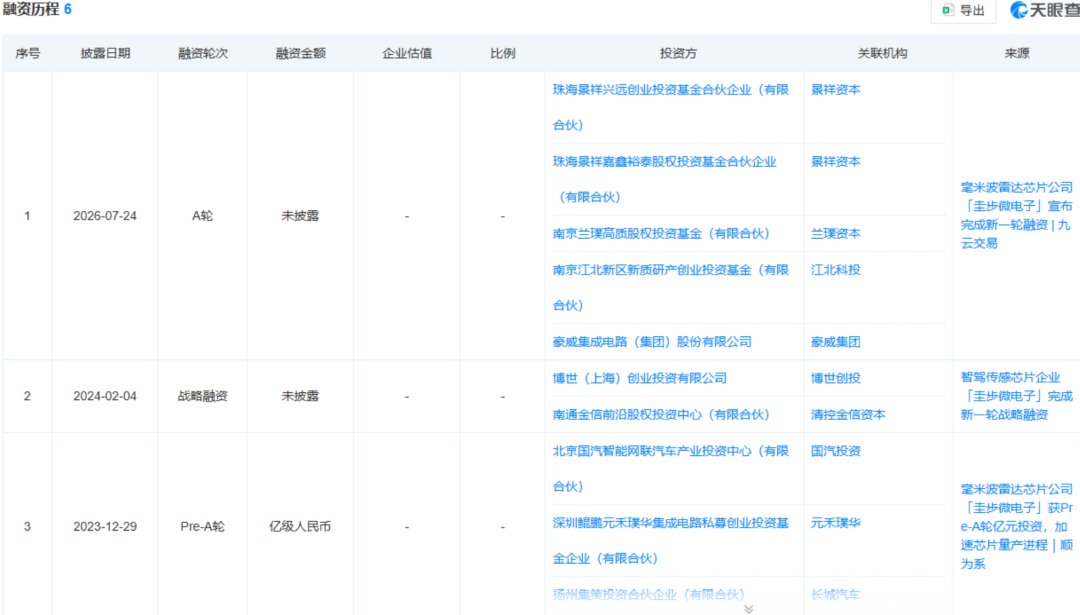Click the 关联机构 column header
Image resolution: width=1080 pixels, height=615 pixels.
click(x=882, y=53)
